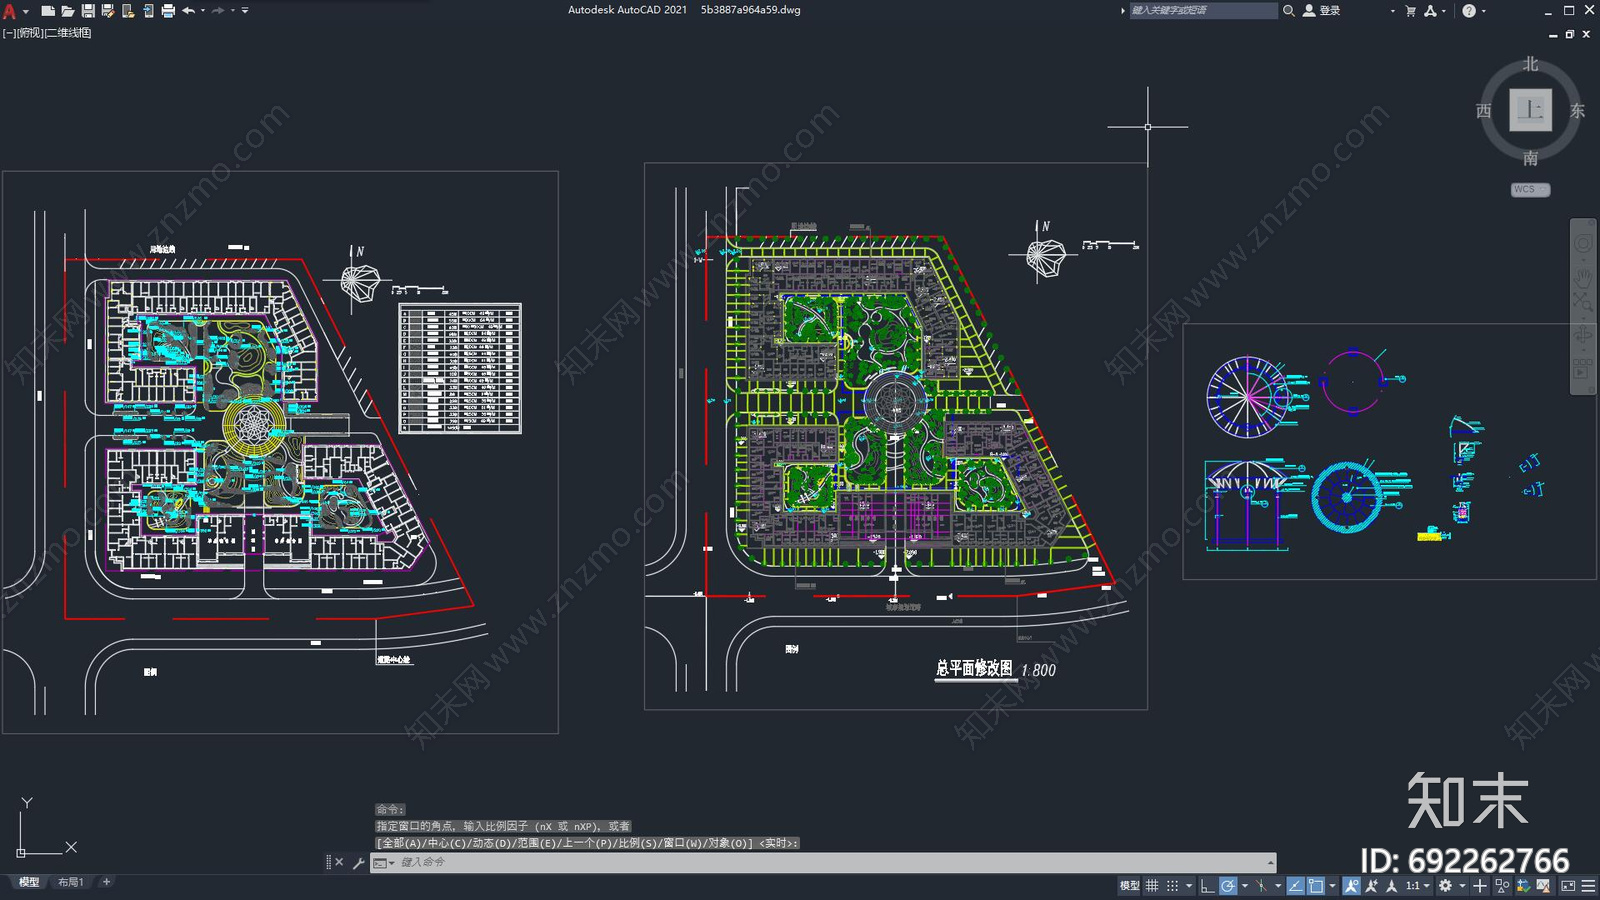The height and width of the screenshot is (900, 1600).
Task: Click the Plot printer icon
Action: pos(168,11)
